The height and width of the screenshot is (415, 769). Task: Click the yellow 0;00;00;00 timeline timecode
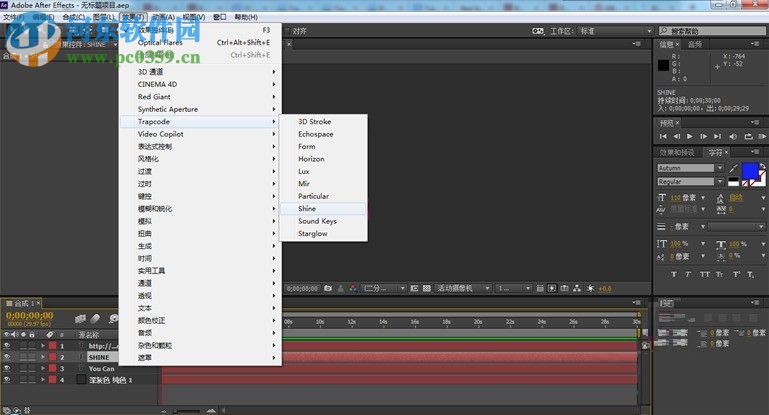29,315
